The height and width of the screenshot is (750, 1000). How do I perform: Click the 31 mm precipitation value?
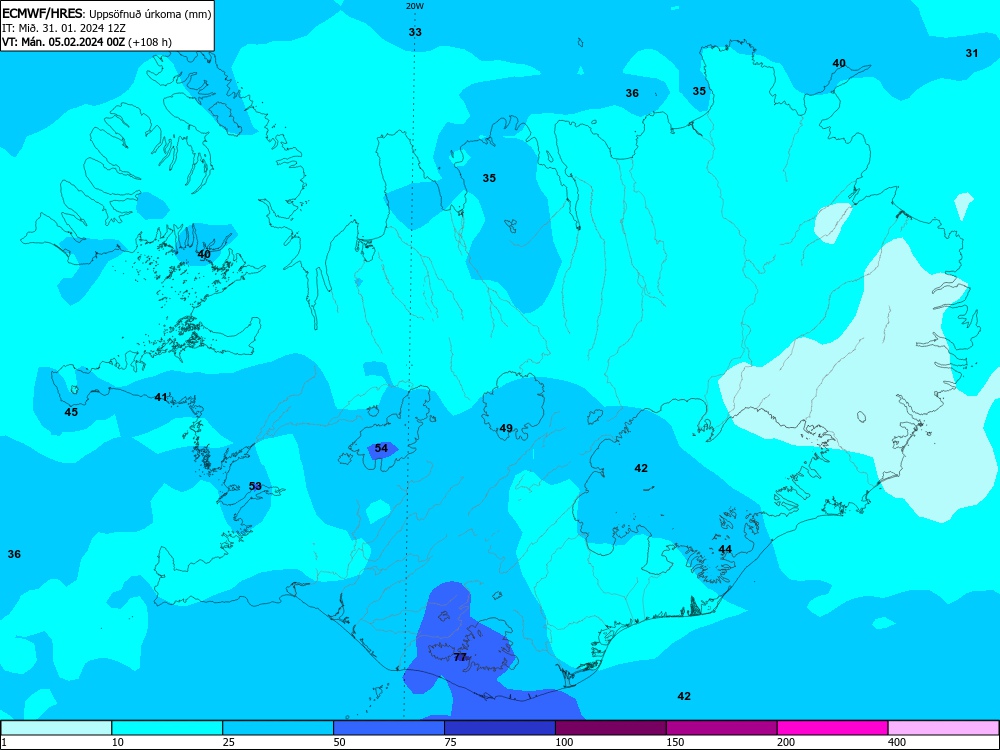971,53
